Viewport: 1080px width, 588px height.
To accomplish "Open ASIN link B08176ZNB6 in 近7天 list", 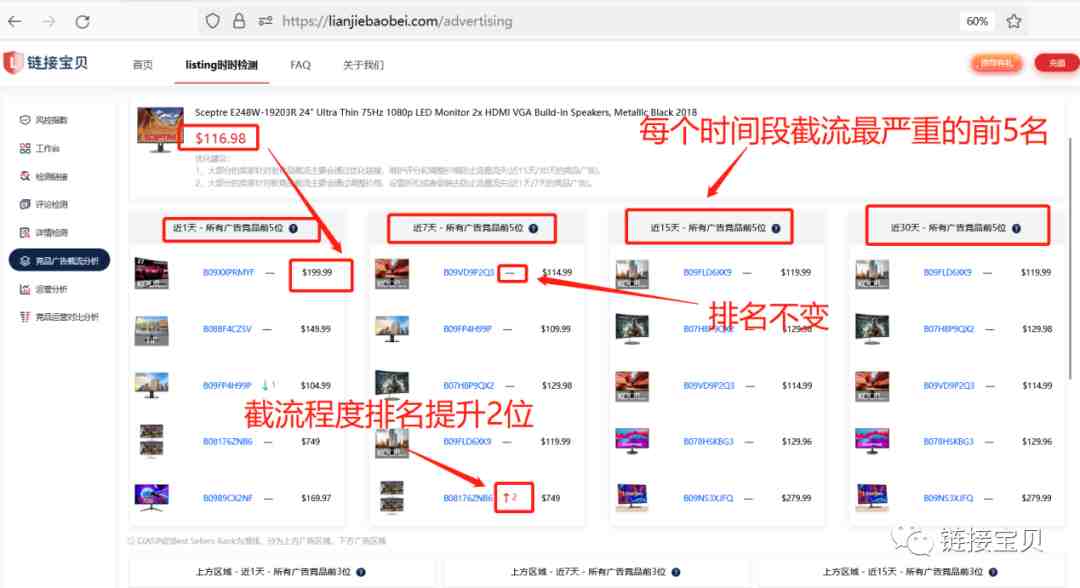I will point(468,498).
